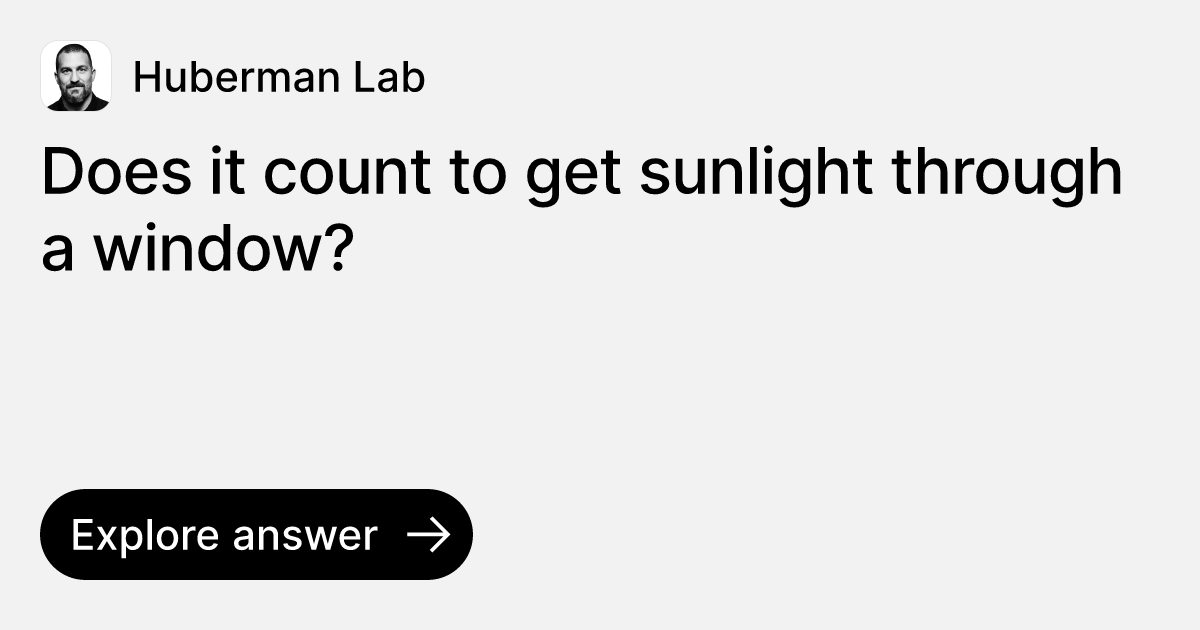Click the arrow icon in Explore answer

[x=429, y=535]
